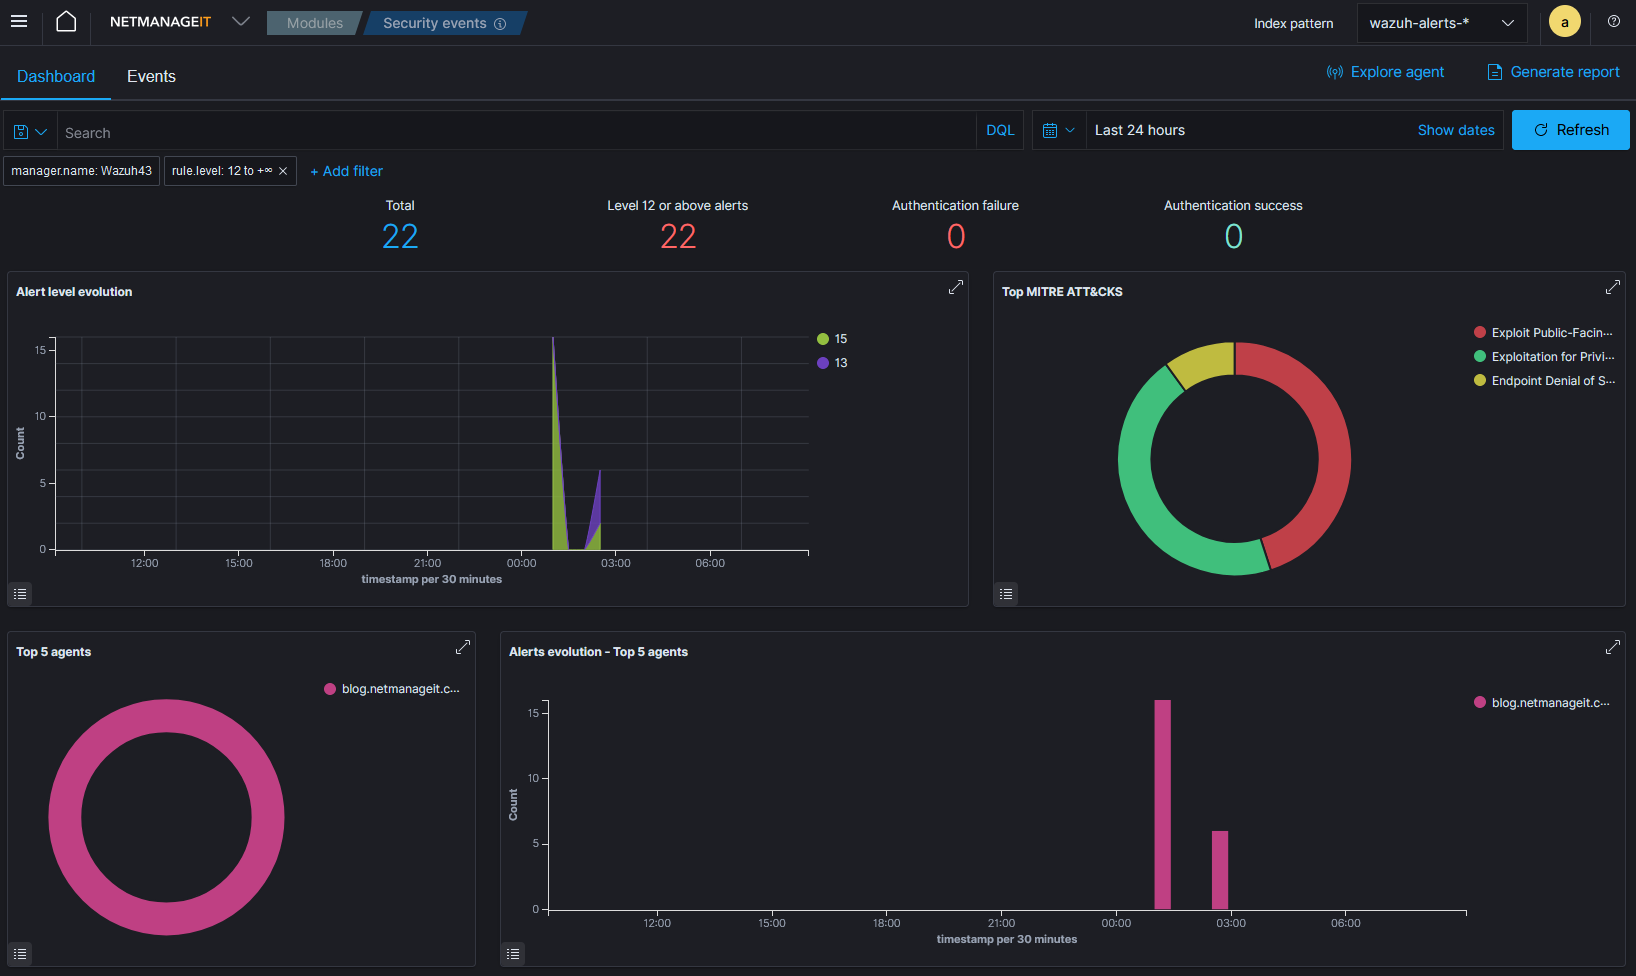The width and height of the screenshot is (1636, 976).
Task: Open the Modules breadcrumb
Action: (x=314, y=23)
